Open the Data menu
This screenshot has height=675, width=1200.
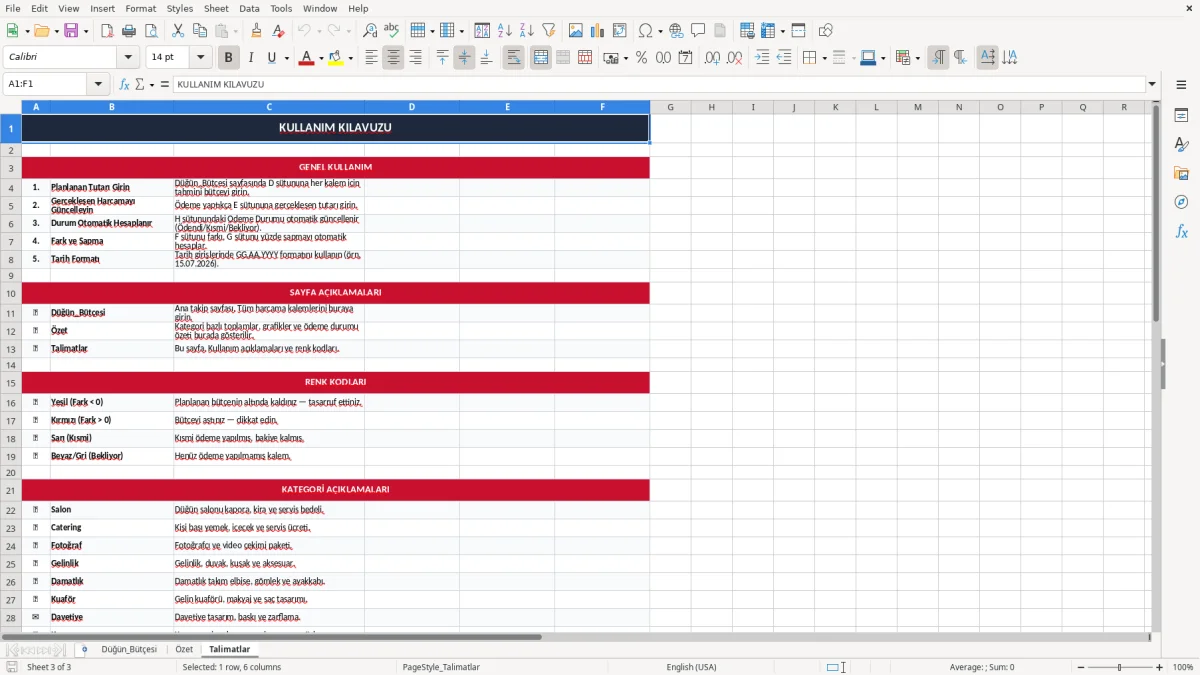(x=249, y=8)
